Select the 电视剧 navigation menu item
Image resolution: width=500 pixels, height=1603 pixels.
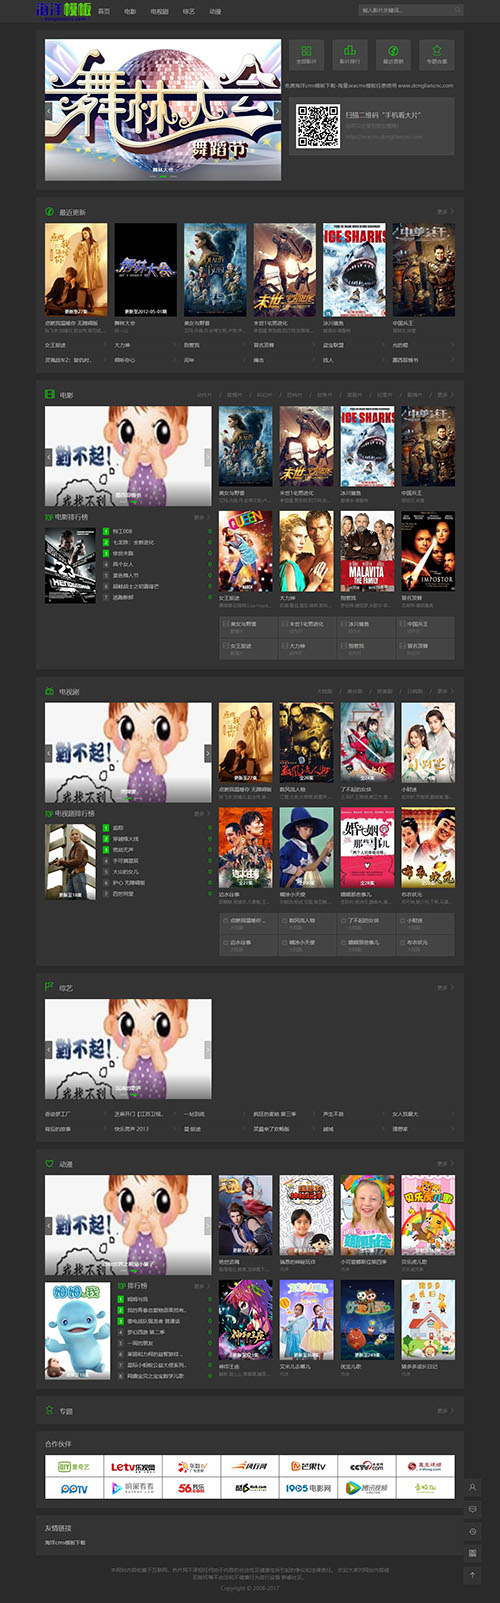[159, 11]
